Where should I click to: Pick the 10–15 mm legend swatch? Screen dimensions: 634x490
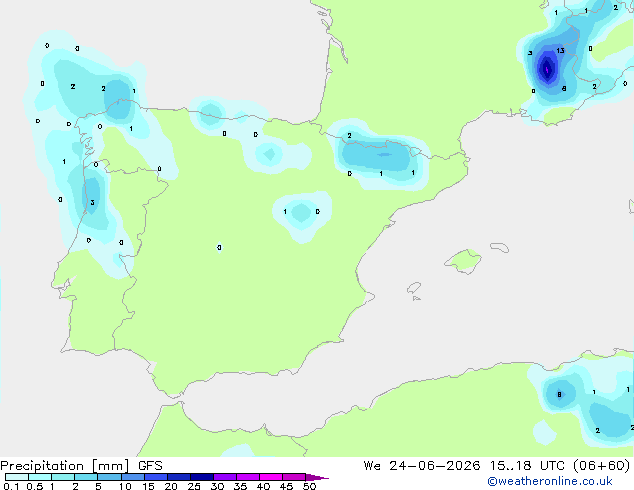(133, 477)
